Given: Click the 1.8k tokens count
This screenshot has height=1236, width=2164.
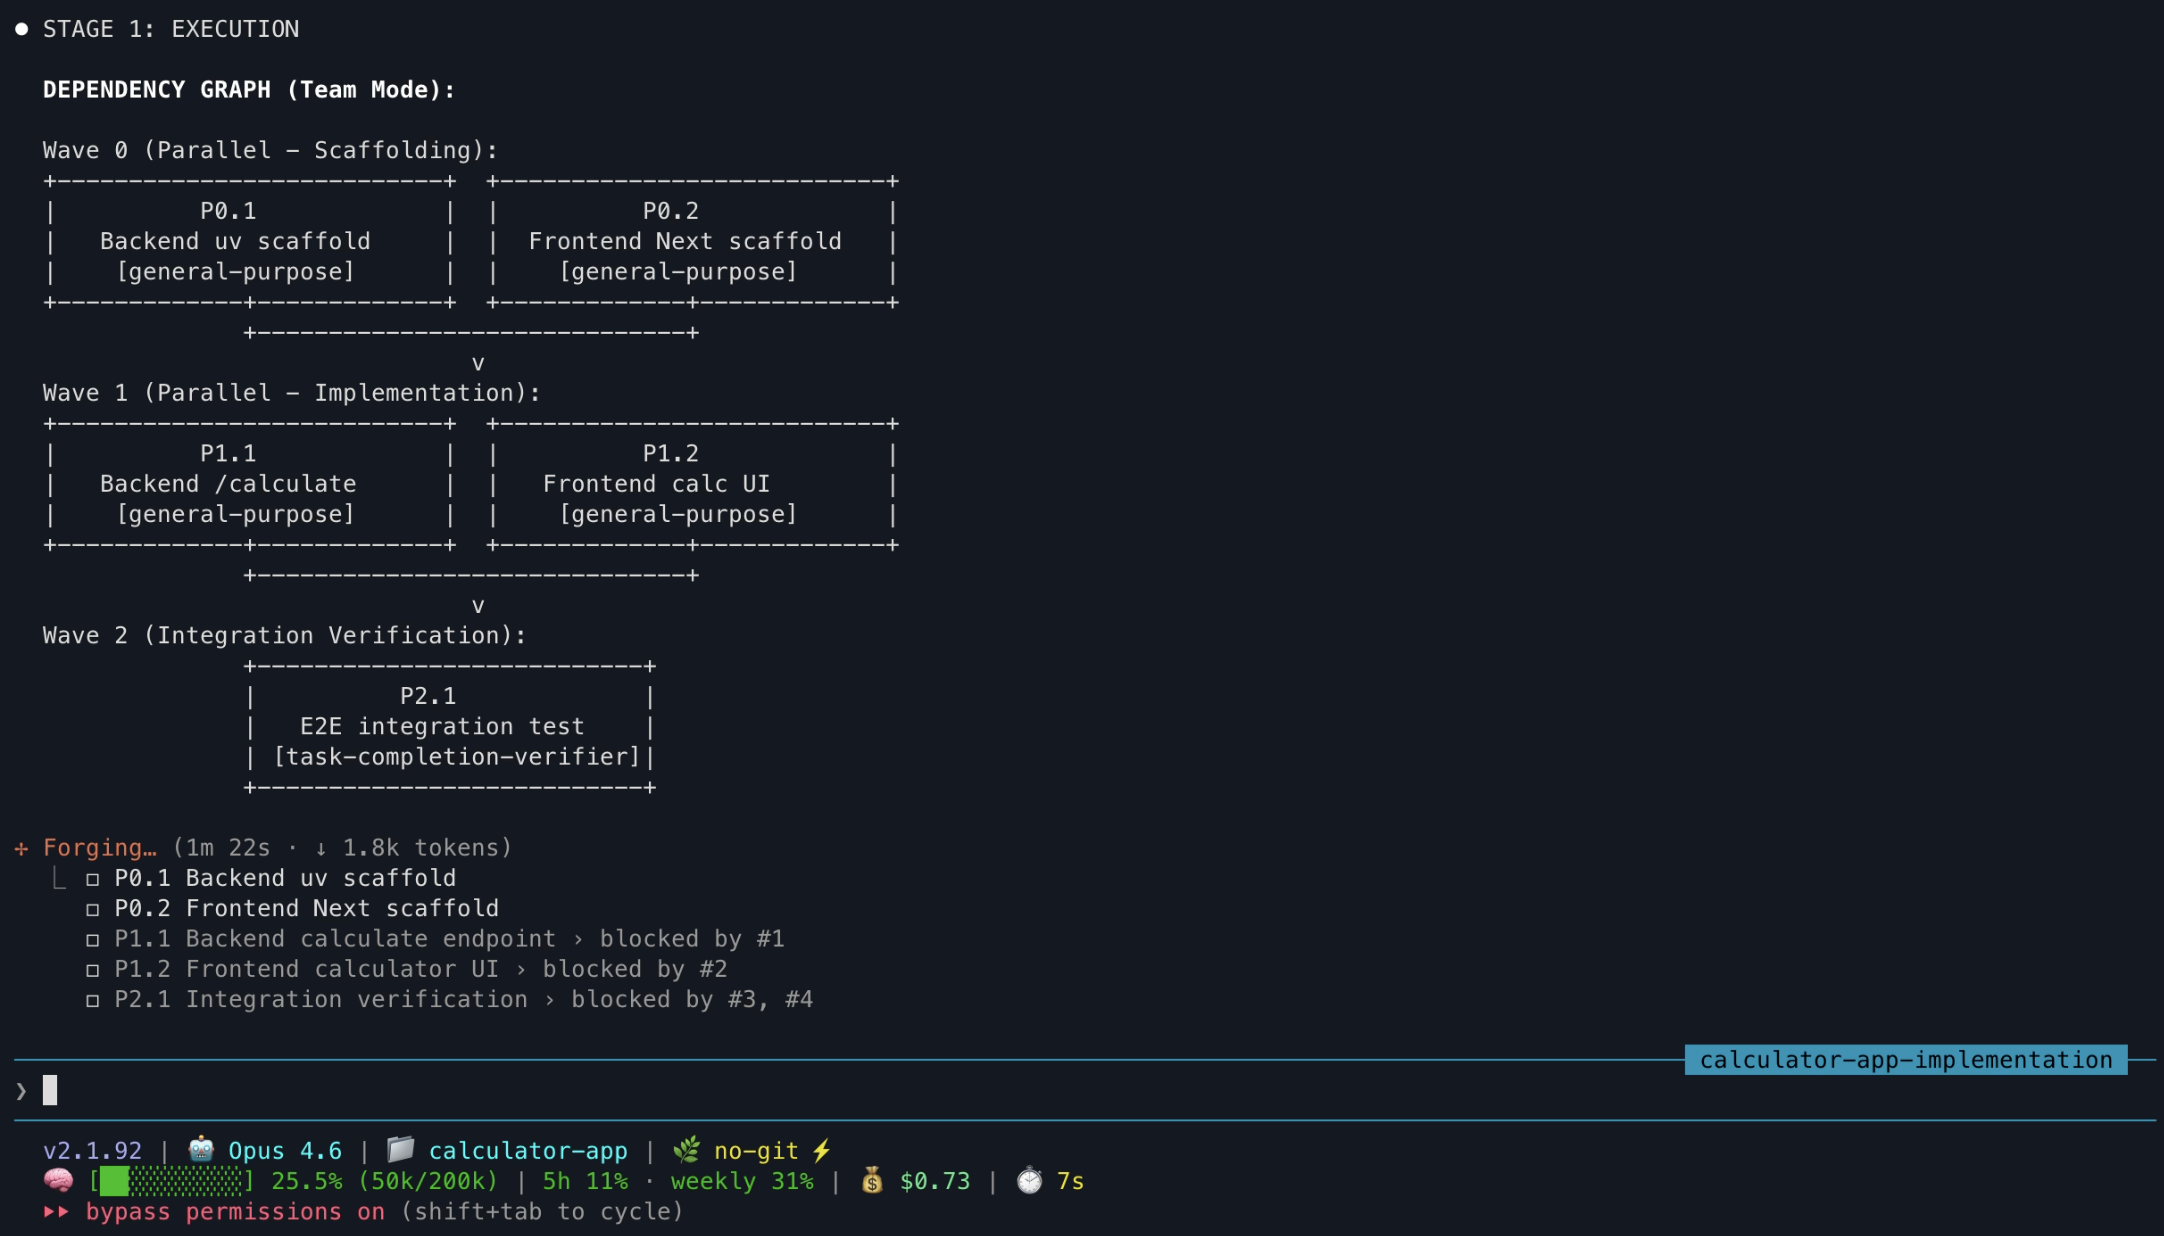Looking at the screenshot, I should coord(420,848).
